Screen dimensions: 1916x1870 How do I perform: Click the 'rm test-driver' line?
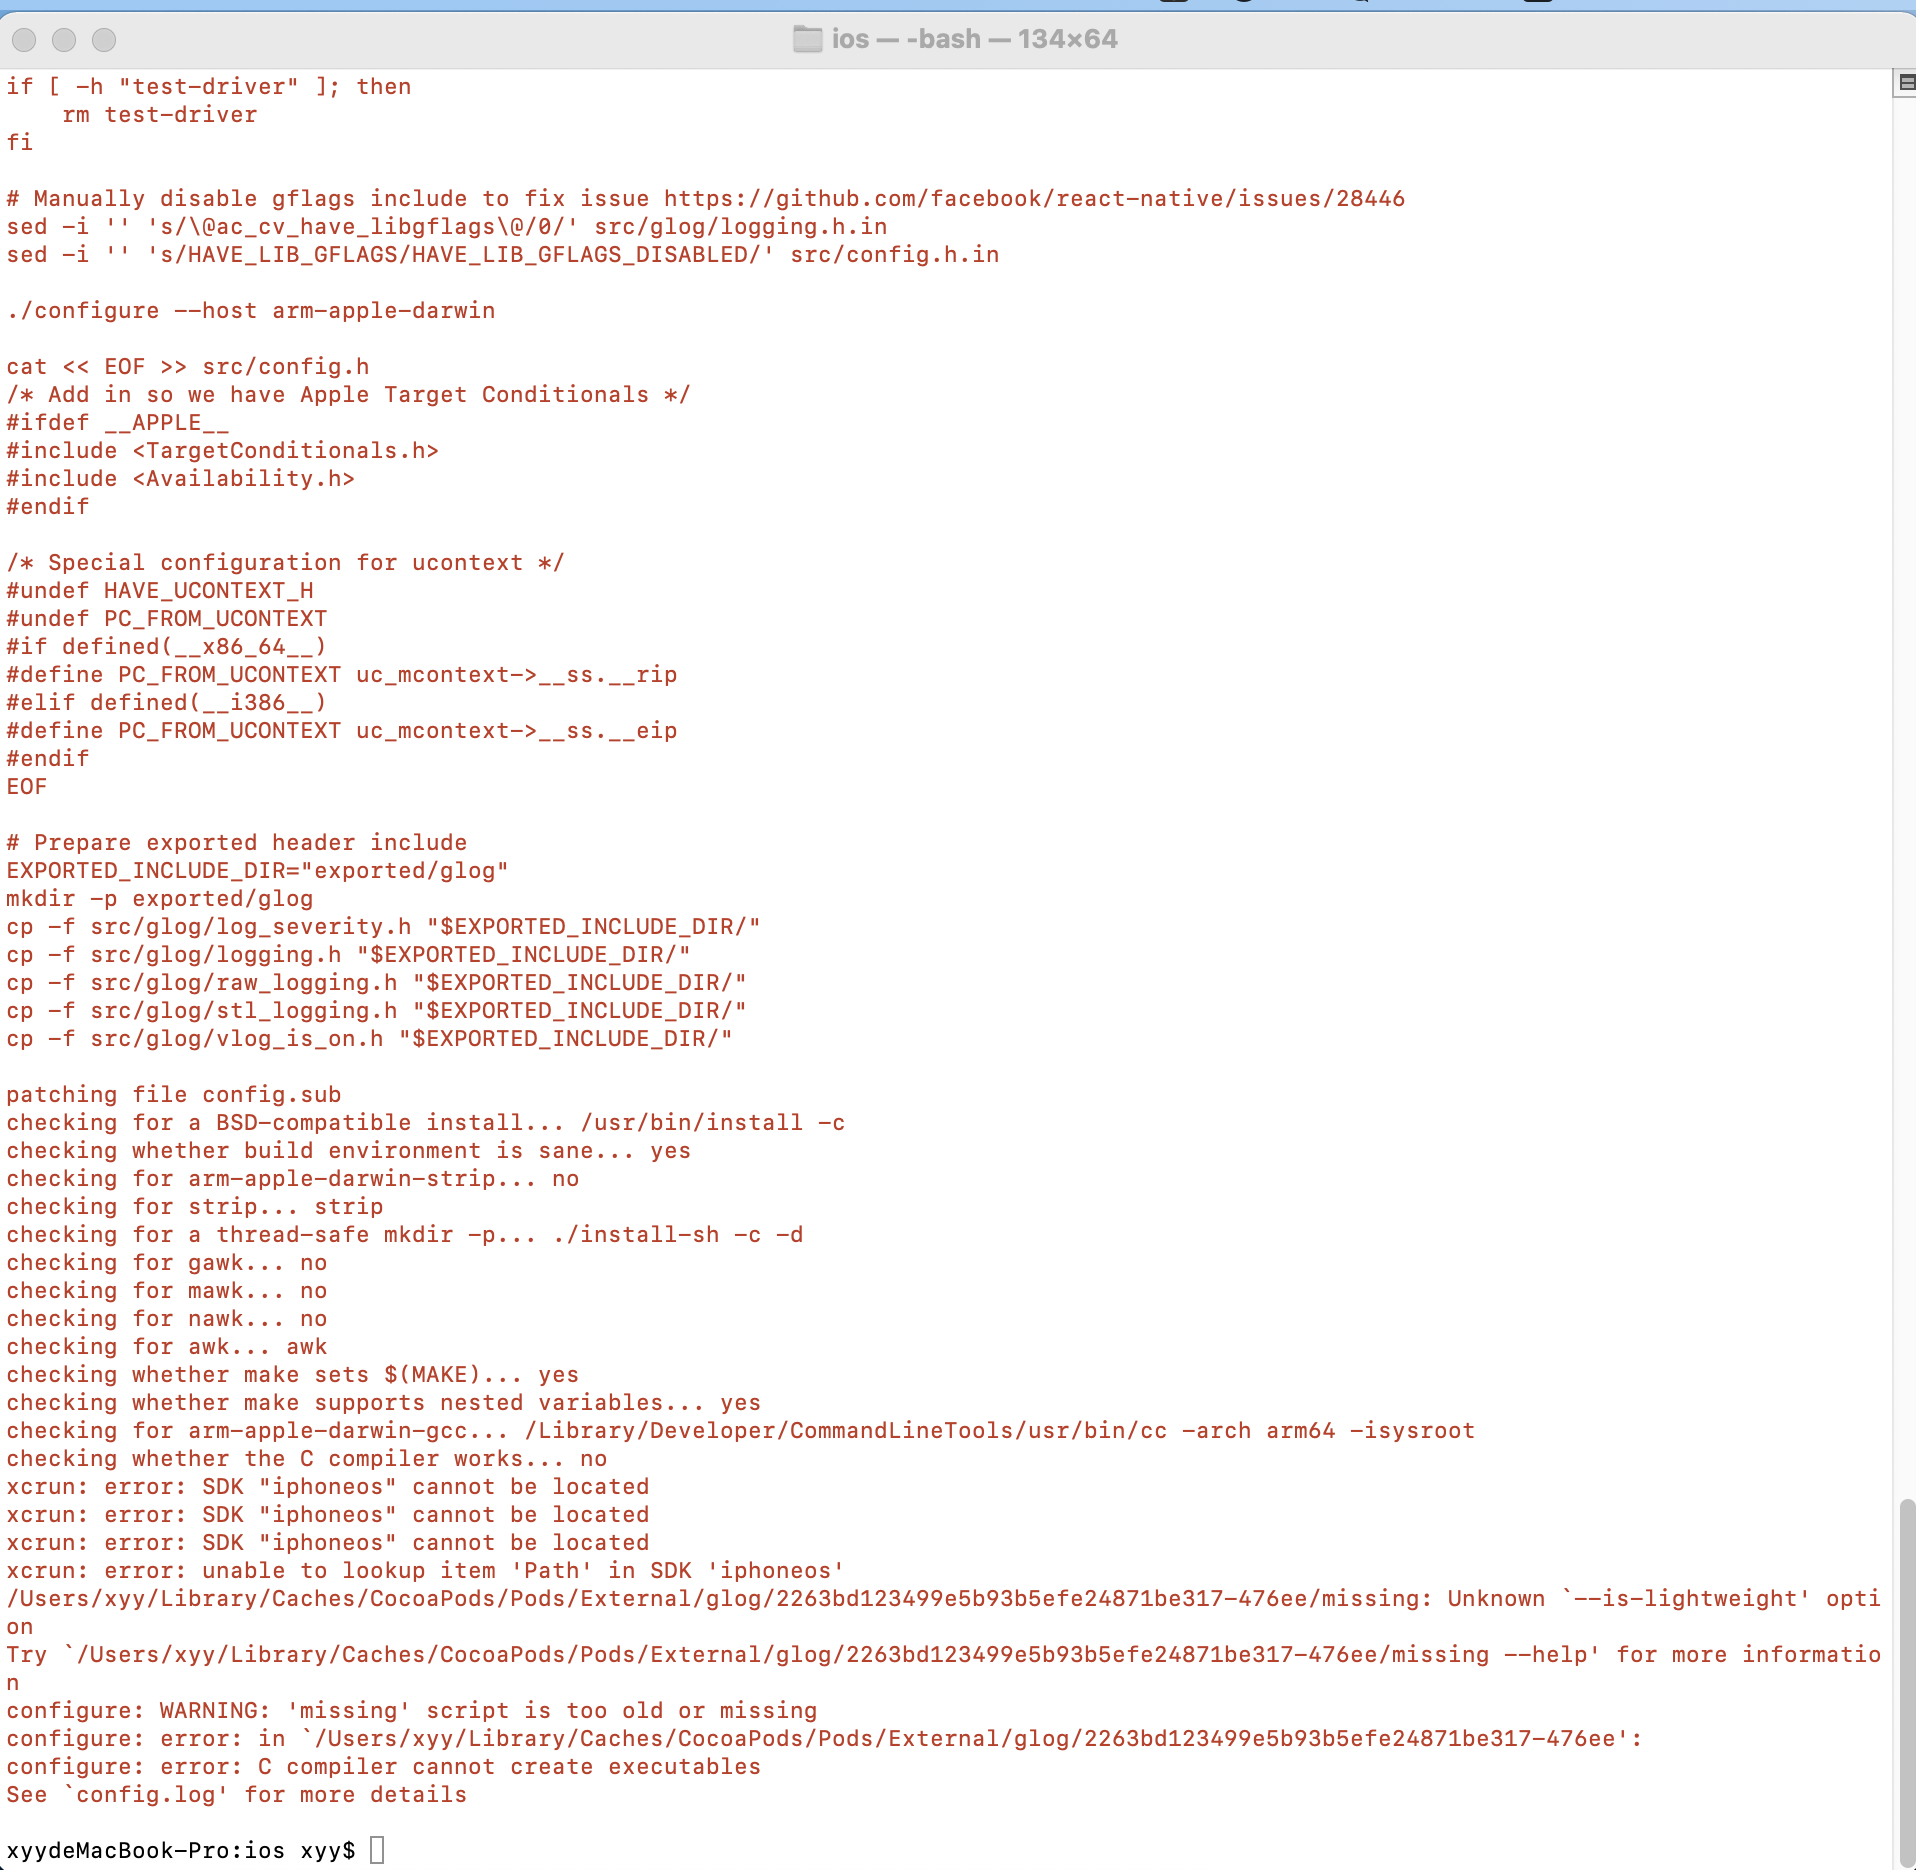coord(160,114)
